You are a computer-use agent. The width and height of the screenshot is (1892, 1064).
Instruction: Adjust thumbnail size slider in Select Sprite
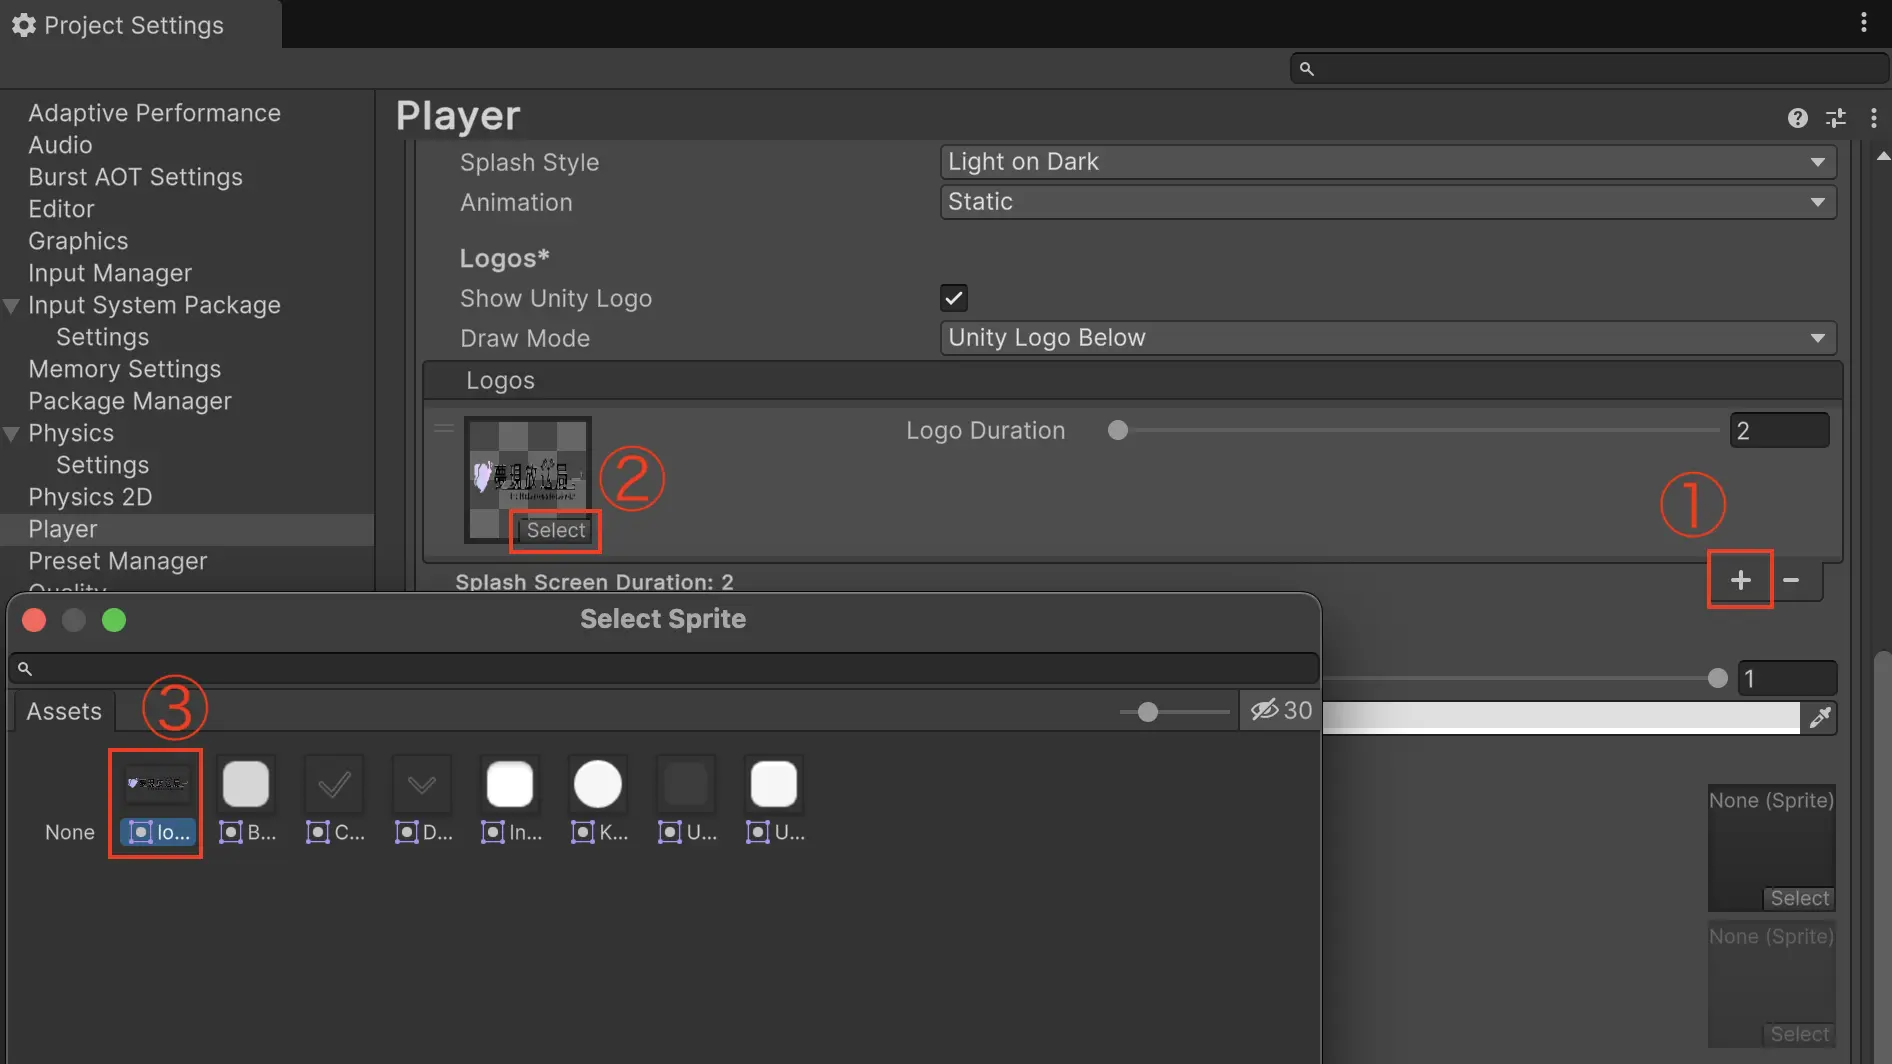tap(1148, 711)
